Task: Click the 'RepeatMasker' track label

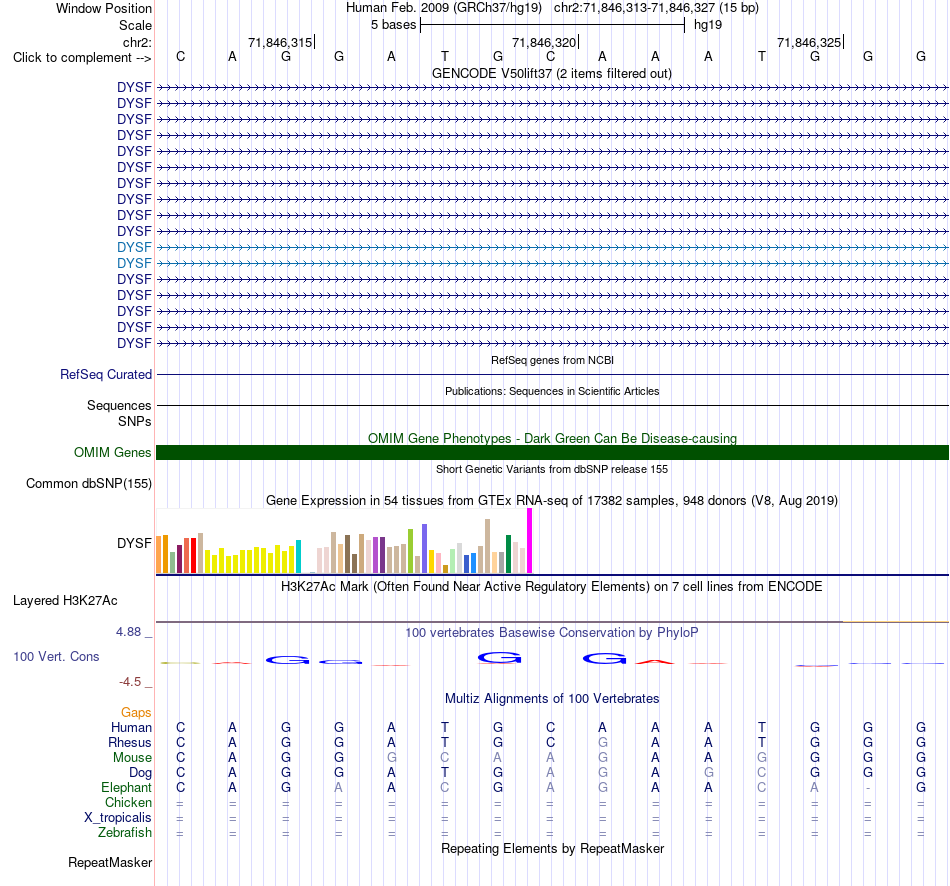Action: pyautogui.click(x=110, y=862)
